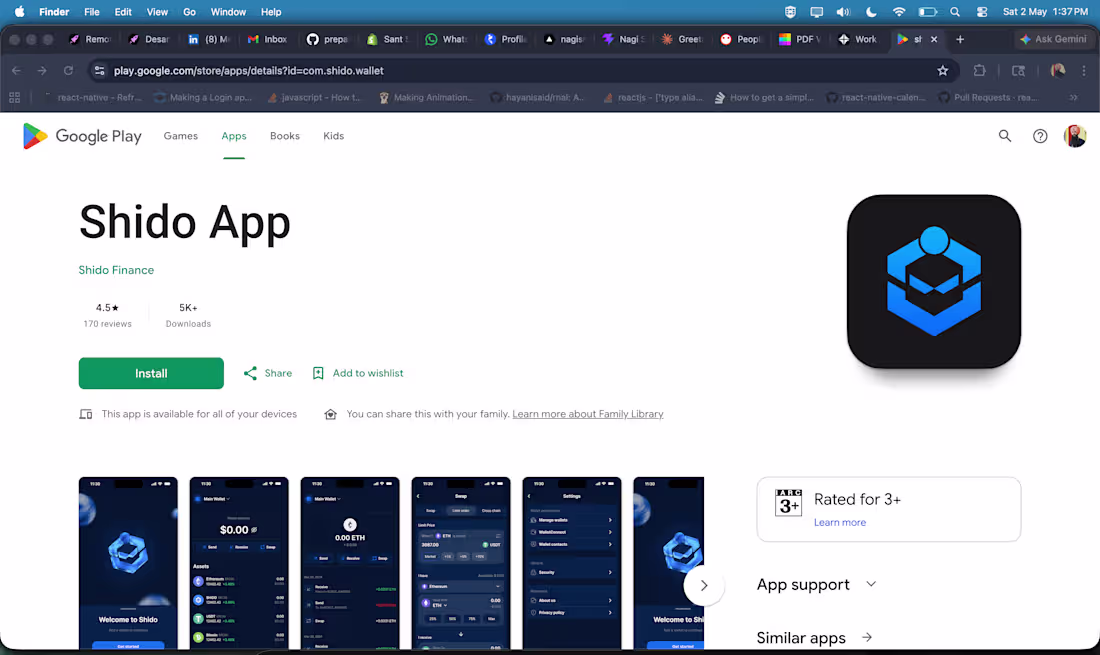Bookmark this page with the star icon
1100x655 pixels.
943,70
